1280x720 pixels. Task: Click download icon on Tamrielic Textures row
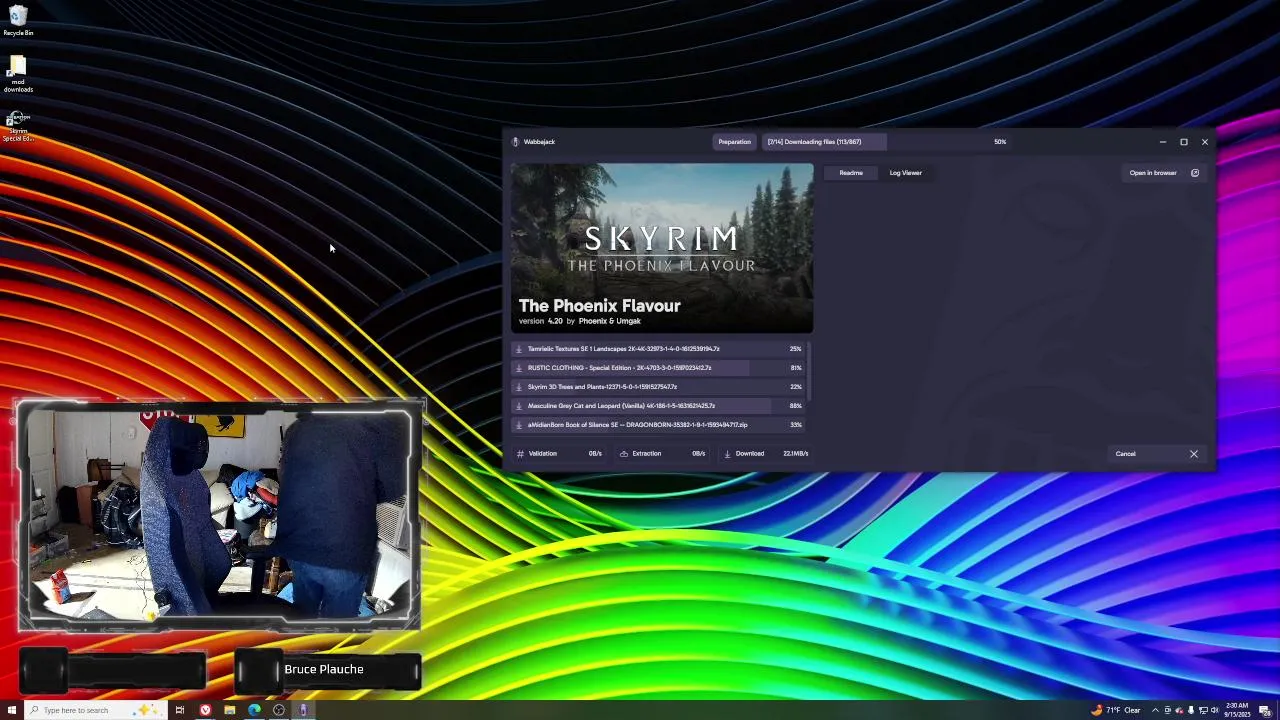518,349
